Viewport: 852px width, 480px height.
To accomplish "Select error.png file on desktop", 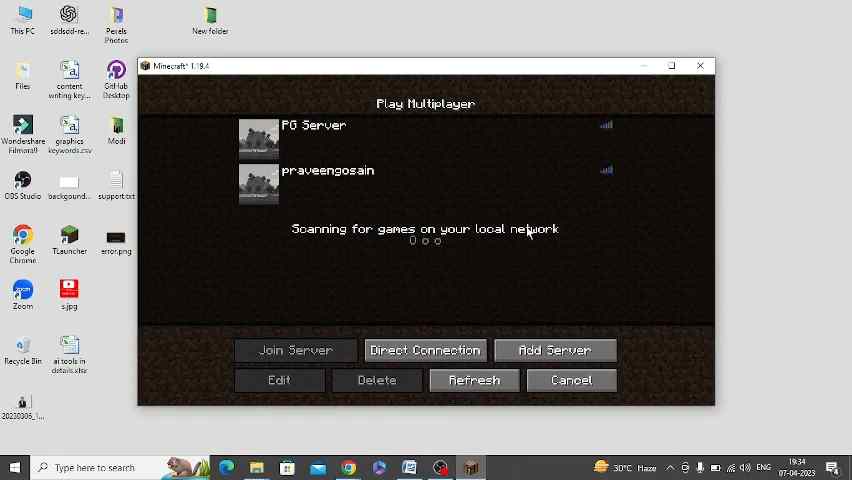I will [116, 242].
